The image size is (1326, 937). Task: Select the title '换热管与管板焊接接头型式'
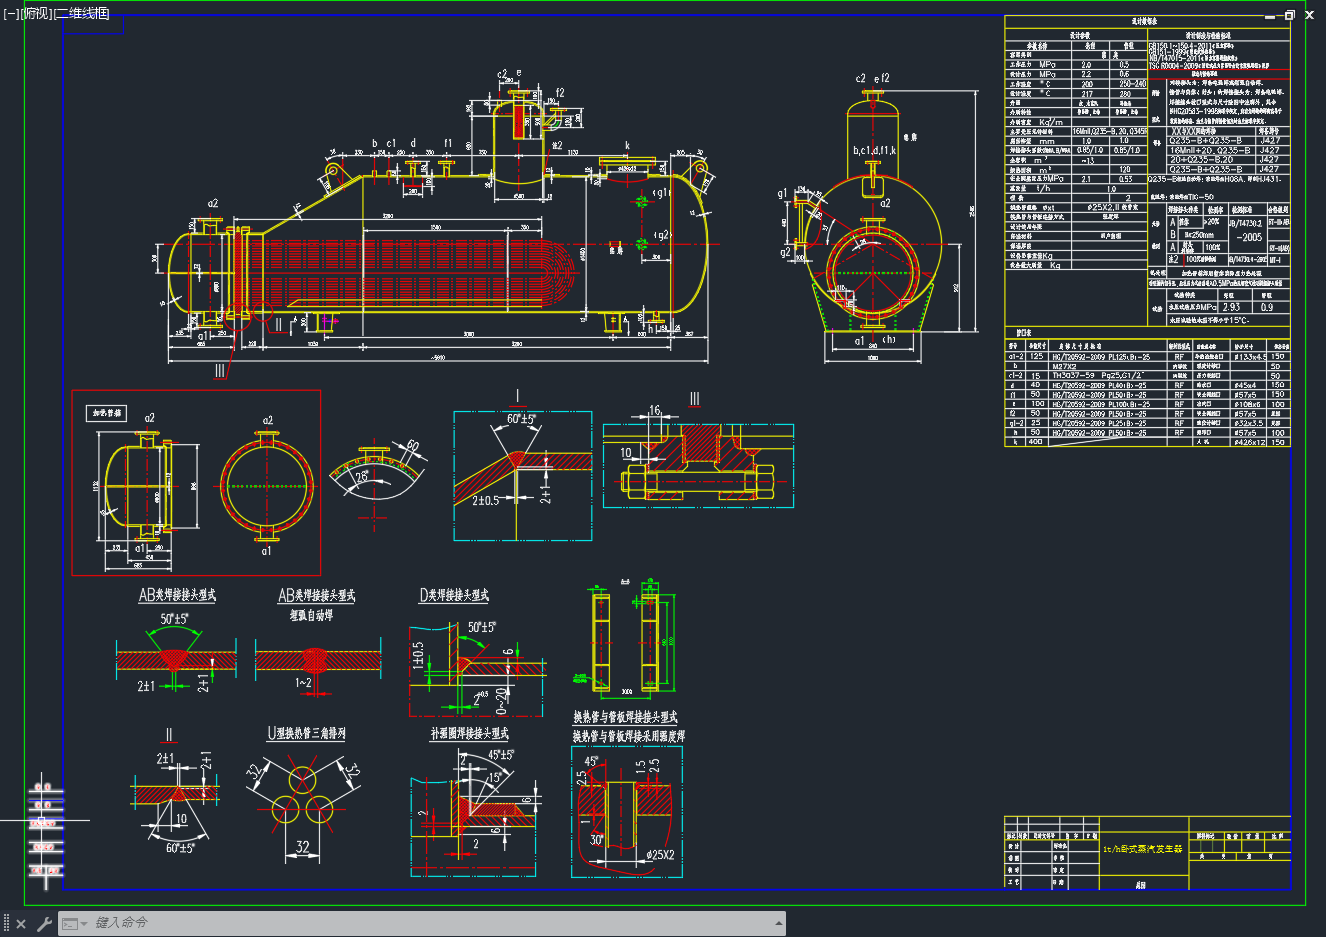click(625, 717)
